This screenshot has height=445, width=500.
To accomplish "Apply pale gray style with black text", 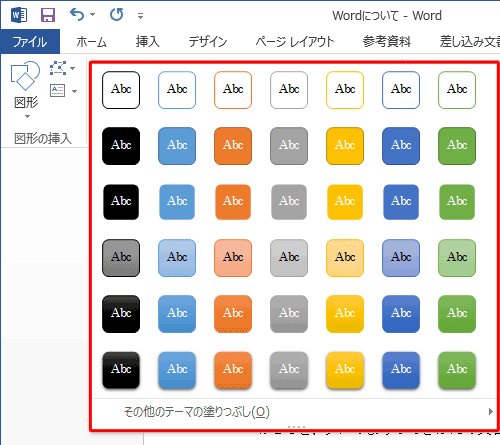I will [x=121, y=258].
